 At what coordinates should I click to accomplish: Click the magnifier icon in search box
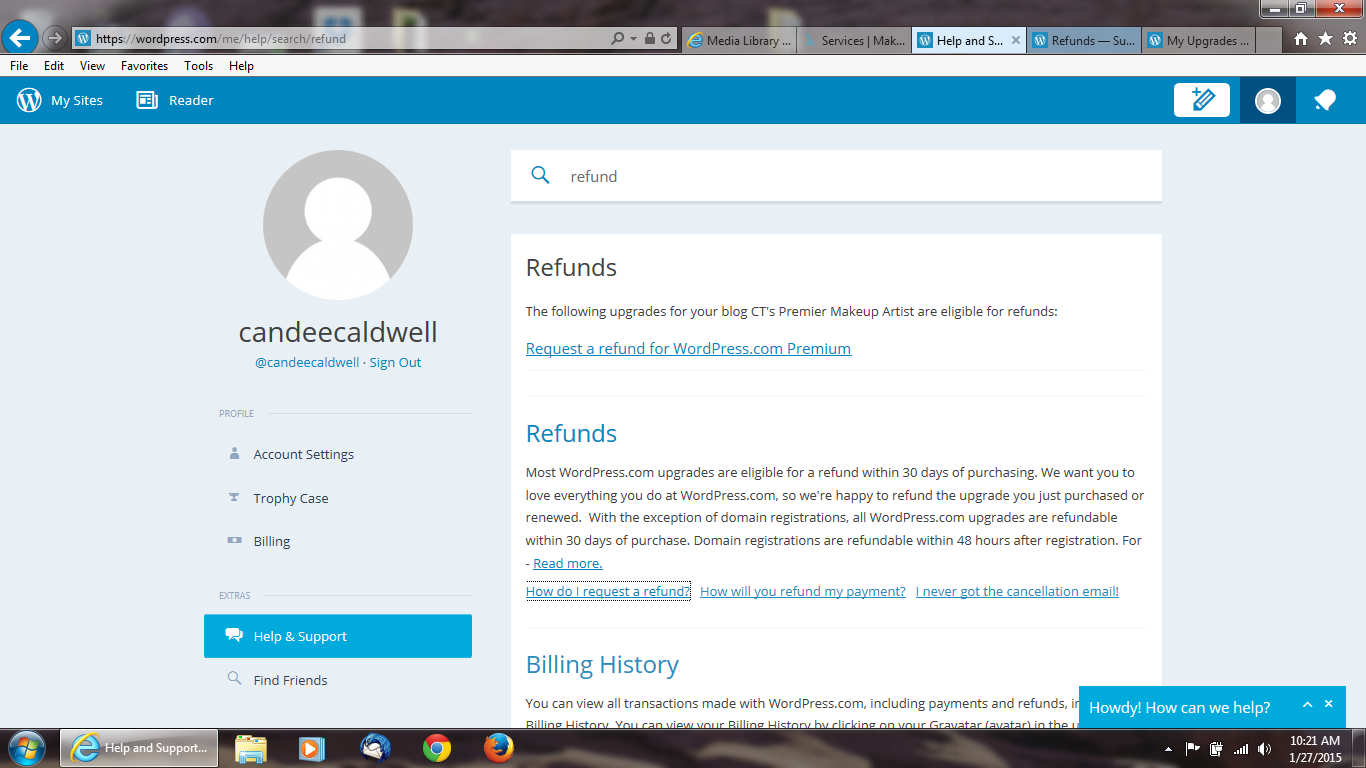coord(540,176)
